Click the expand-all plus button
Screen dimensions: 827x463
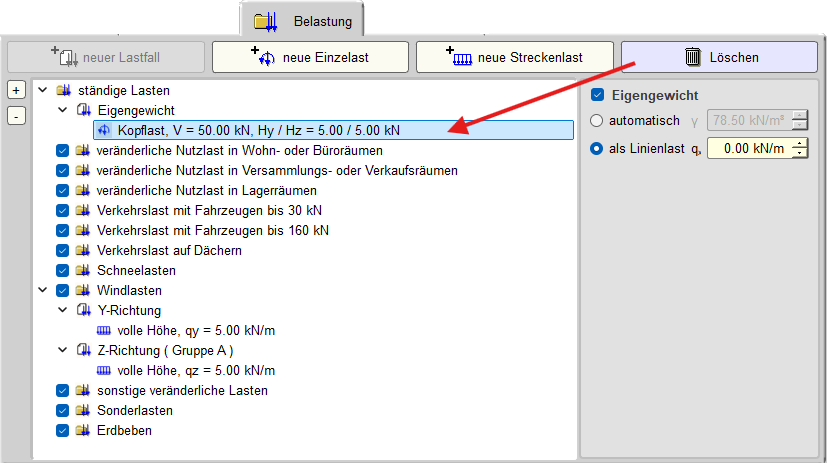point(16,90)
